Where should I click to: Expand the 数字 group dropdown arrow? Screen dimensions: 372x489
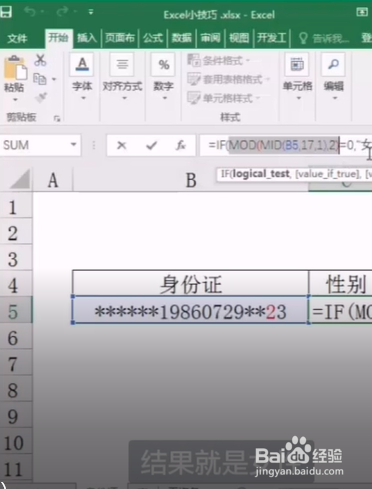click(x=165, y=98)
